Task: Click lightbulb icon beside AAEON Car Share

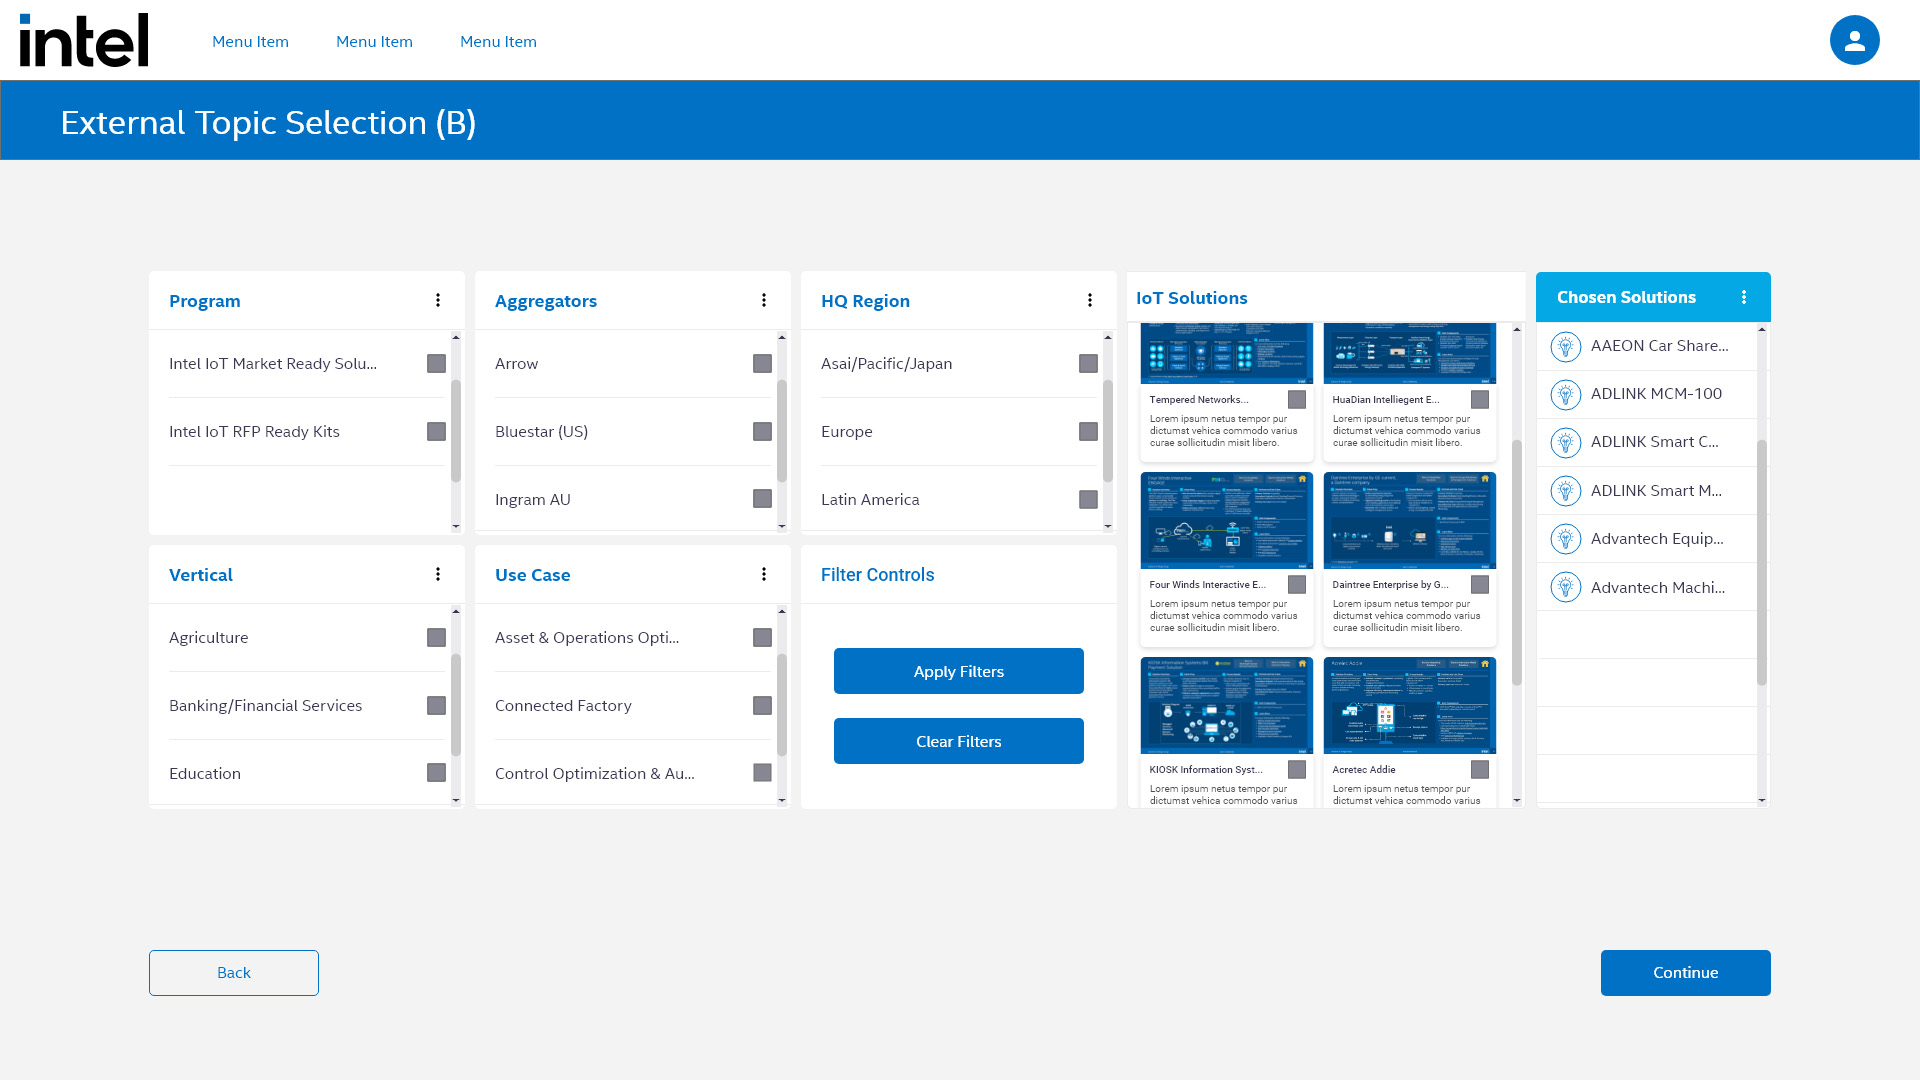Action: click(x=1565, y=346)
